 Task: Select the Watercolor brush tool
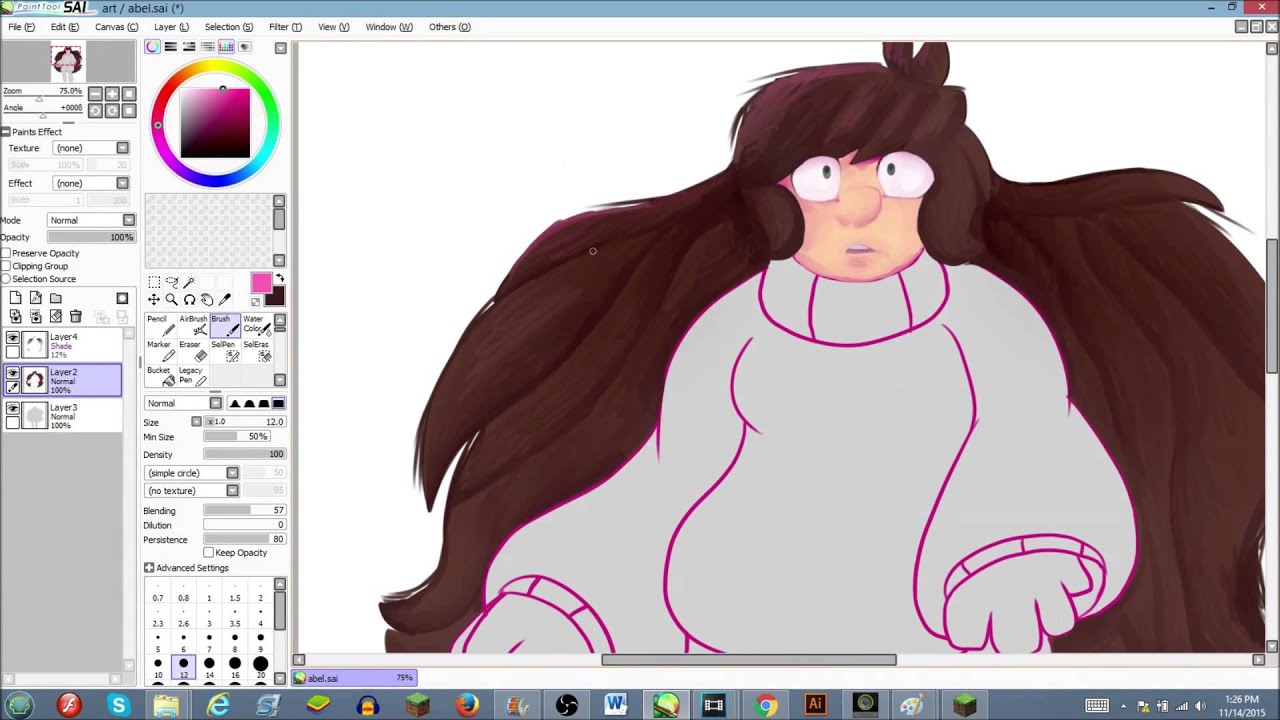click(x=256, y=326)
